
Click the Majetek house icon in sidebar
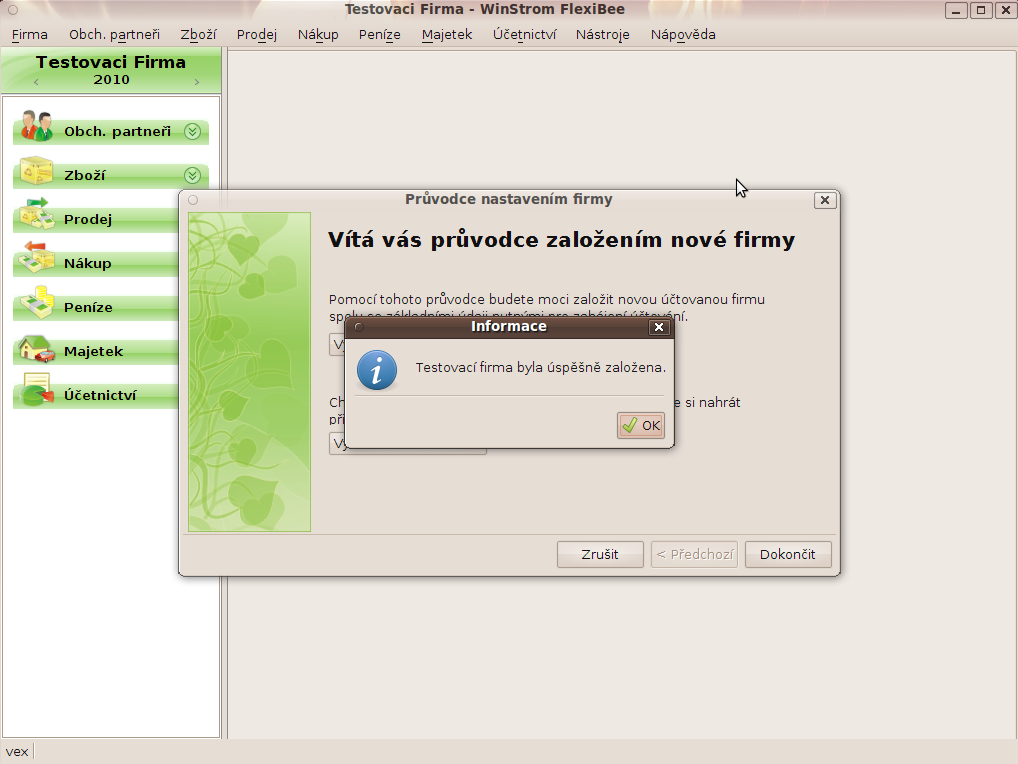(x=36, y=347)
